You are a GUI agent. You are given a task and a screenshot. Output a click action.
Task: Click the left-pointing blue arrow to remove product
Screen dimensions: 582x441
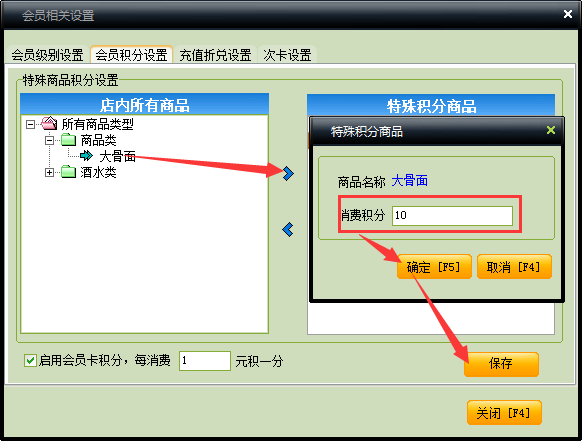click(288, 230)
